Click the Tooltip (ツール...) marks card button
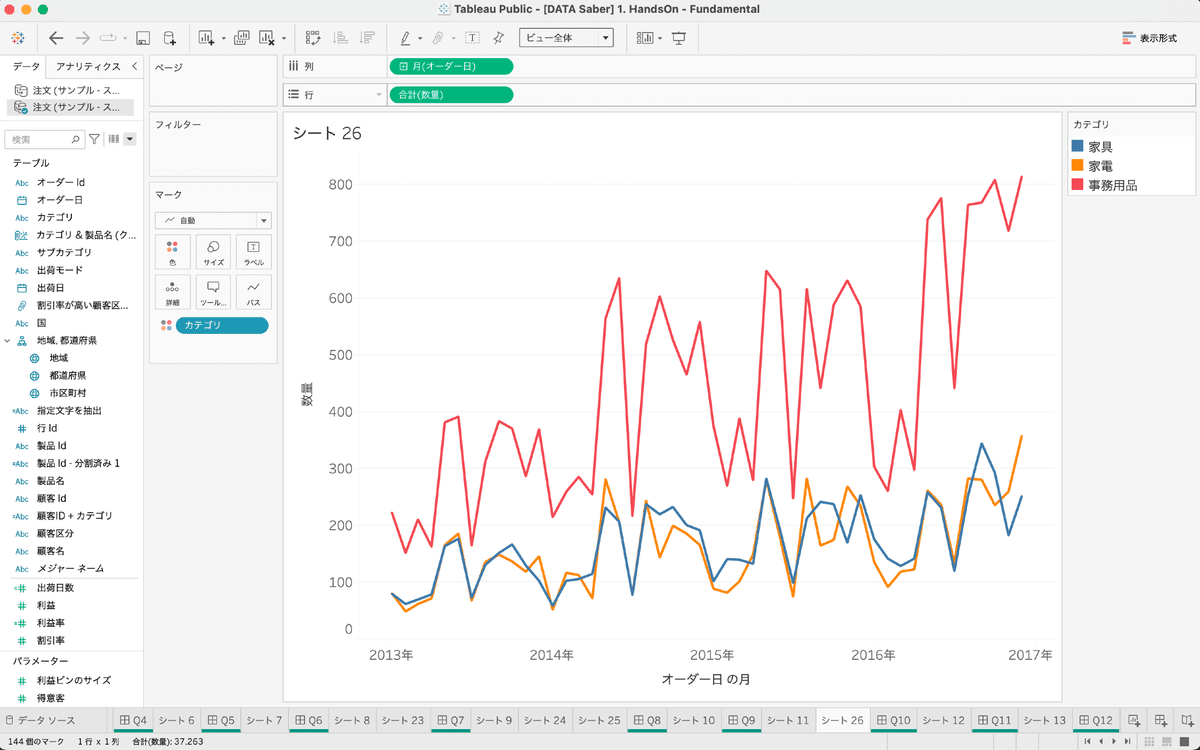The height and width of the screenshot is (750, 1200). 213,292
